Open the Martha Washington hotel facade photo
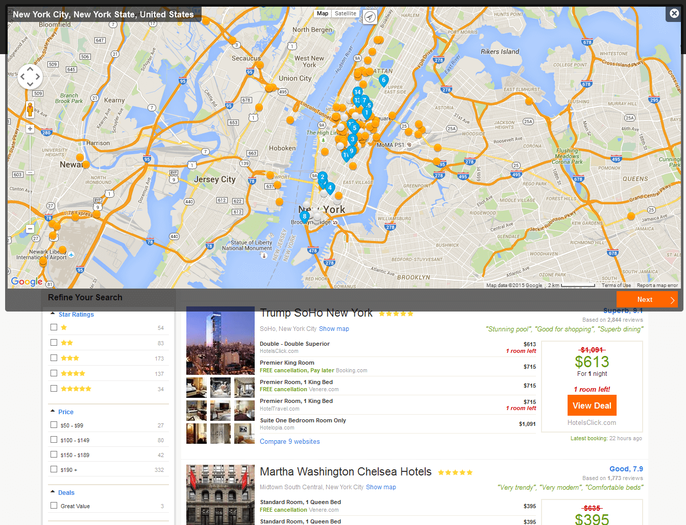The image size is (686, 525). (x=220, y=495)
